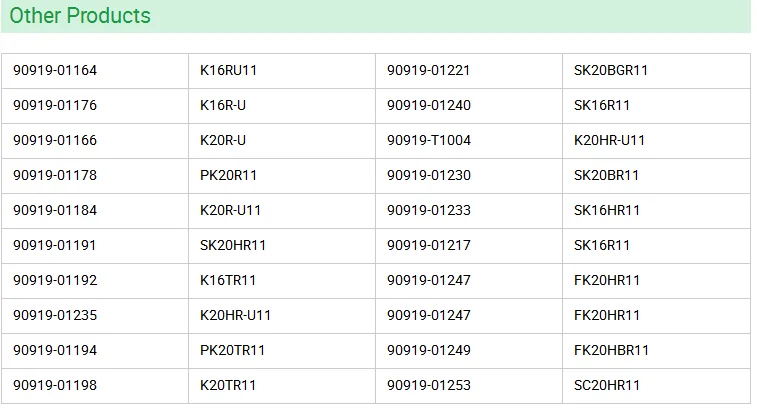Select the K16TR11 product cell
This screenshot has width=757, height=408.
(x=229, y=281)
